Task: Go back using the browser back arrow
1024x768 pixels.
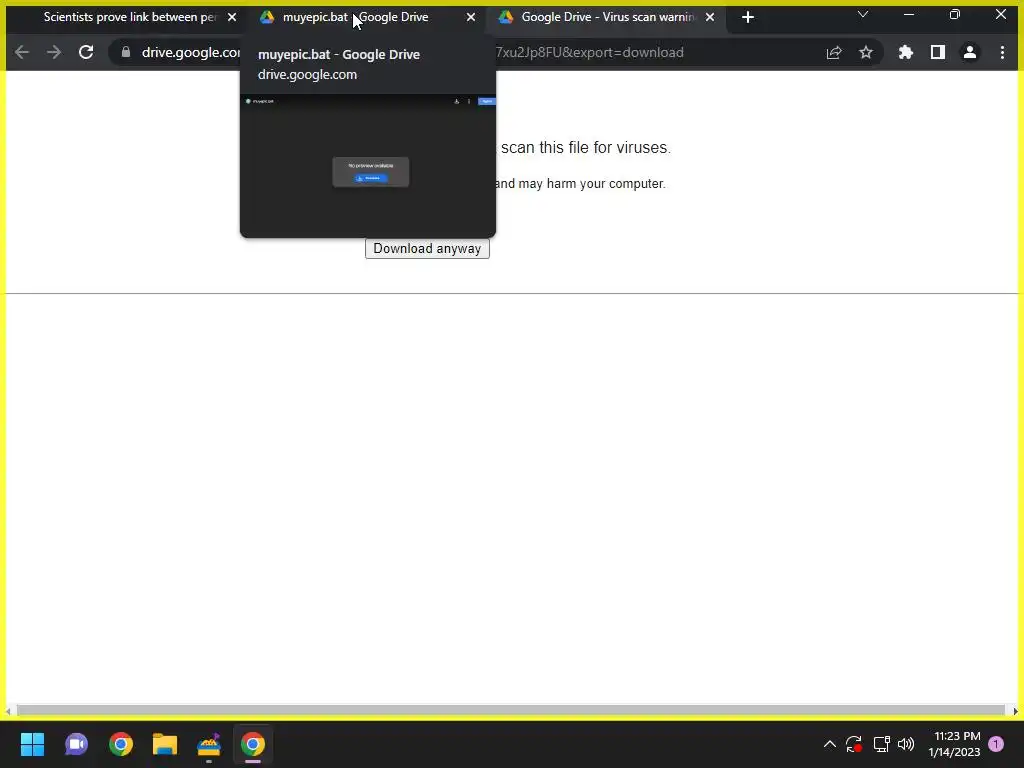Action: 22,52
